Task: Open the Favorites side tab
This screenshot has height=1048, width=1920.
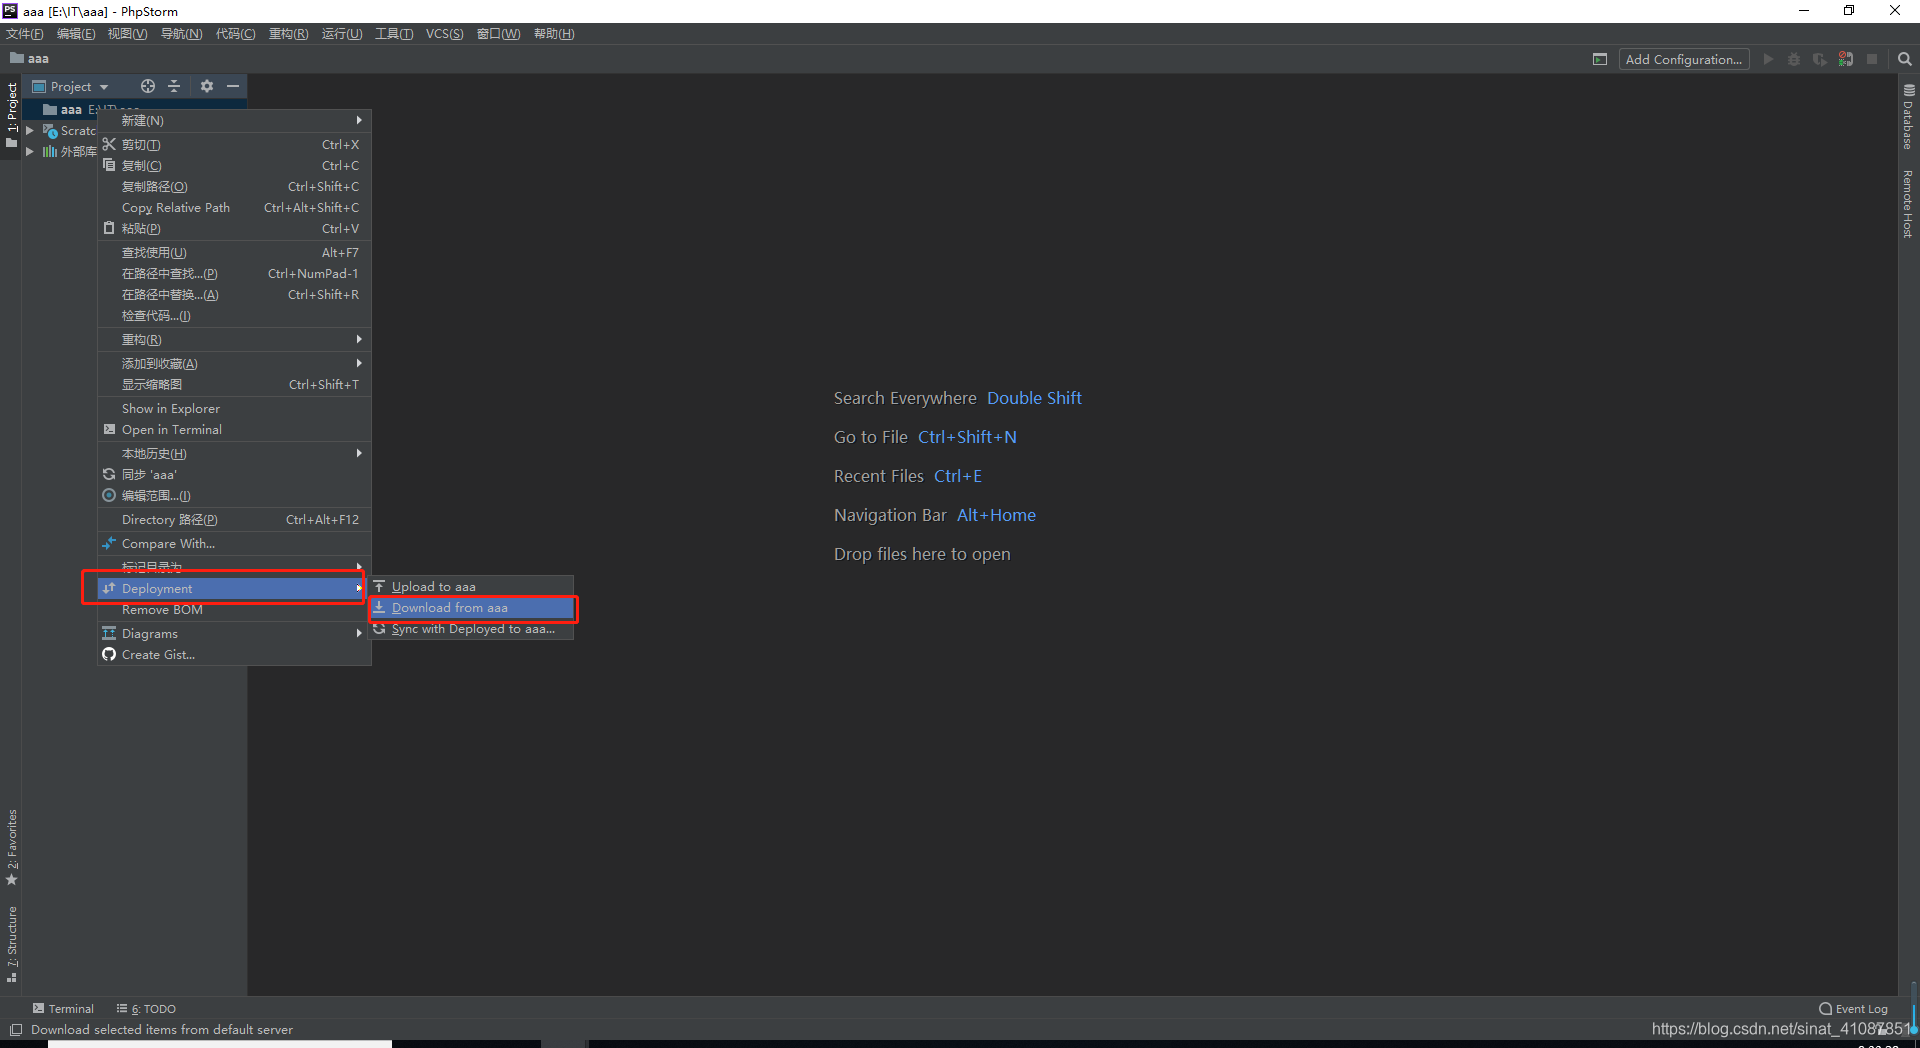Action: tap(12, 847)
